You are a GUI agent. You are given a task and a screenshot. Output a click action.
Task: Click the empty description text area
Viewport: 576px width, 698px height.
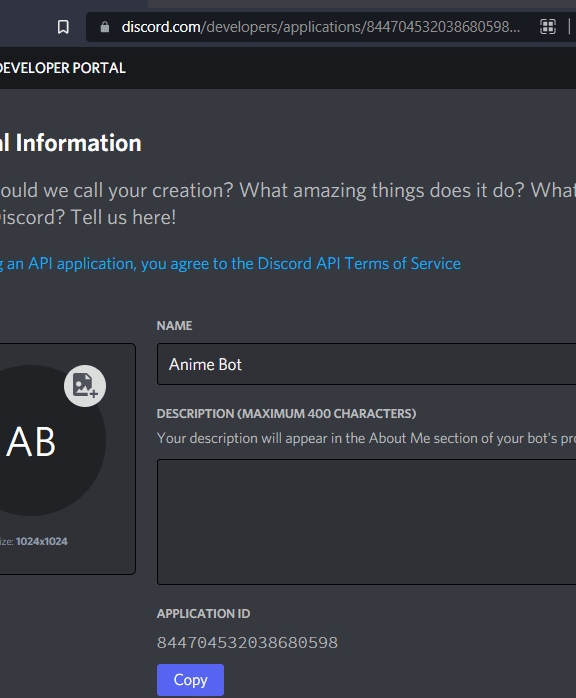(x=366, y=522)
